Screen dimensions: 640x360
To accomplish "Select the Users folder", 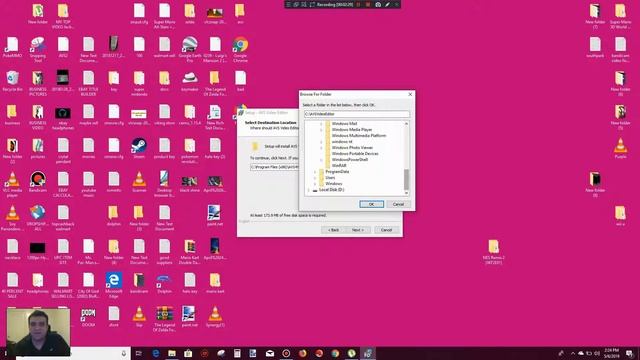I will point(330,178).
